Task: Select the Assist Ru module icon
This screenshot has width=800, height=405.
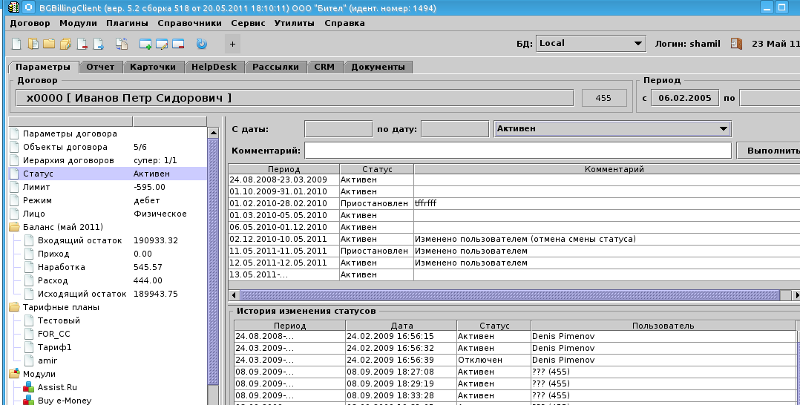Action: [x=28, y=386]
